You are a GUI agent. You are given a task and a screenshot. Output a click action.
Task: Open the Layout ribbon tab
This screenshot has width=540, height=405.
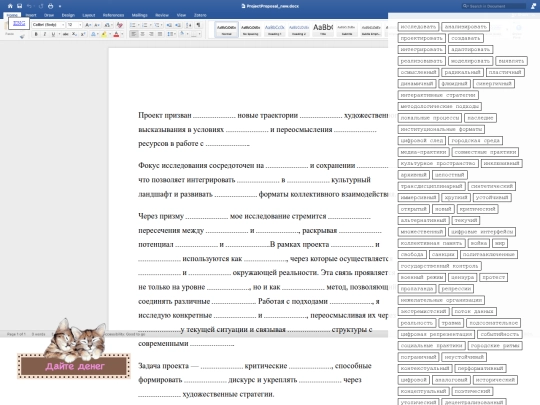tap(89, 15)
